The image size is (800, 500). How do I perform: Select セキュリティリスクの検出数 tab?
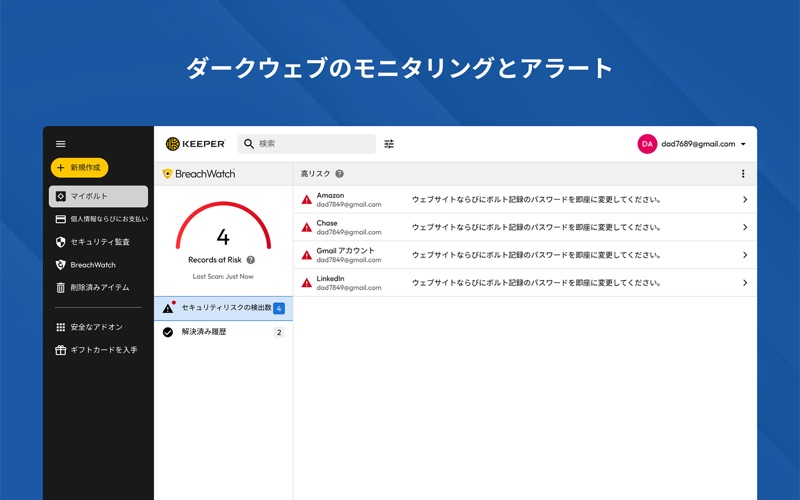(x=223, y=308)
